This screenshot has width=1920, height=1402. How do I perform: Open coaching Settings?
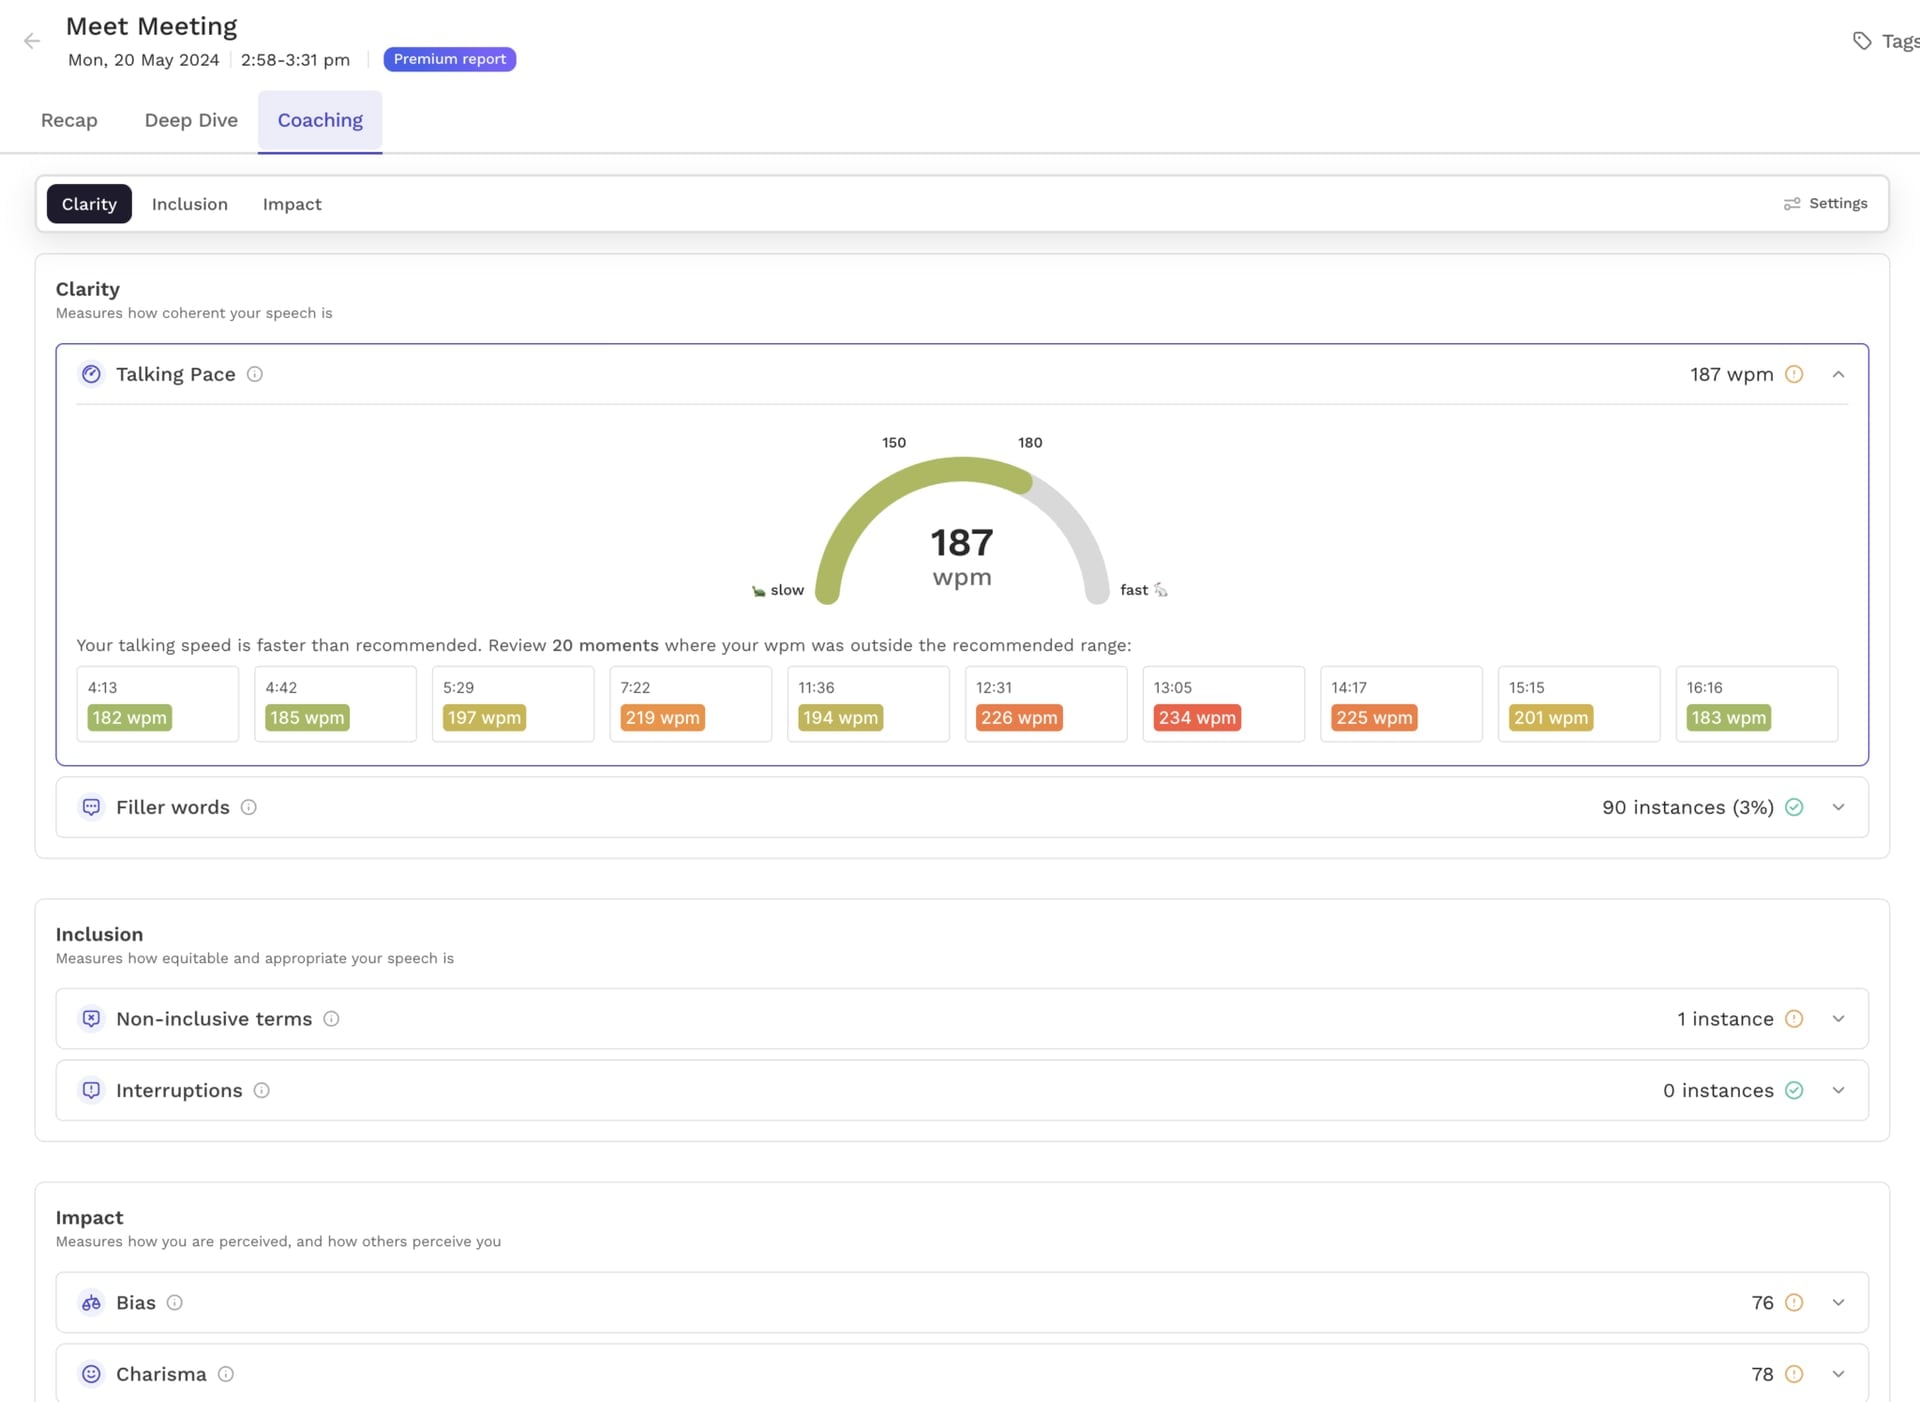(1825, 204)
